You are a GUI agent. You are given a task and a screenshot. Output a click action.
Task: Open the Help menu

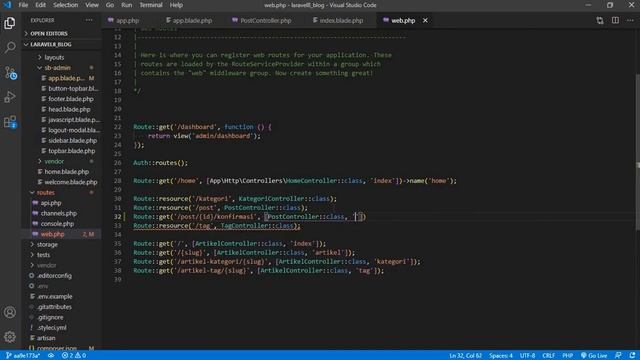click(176, 5)
